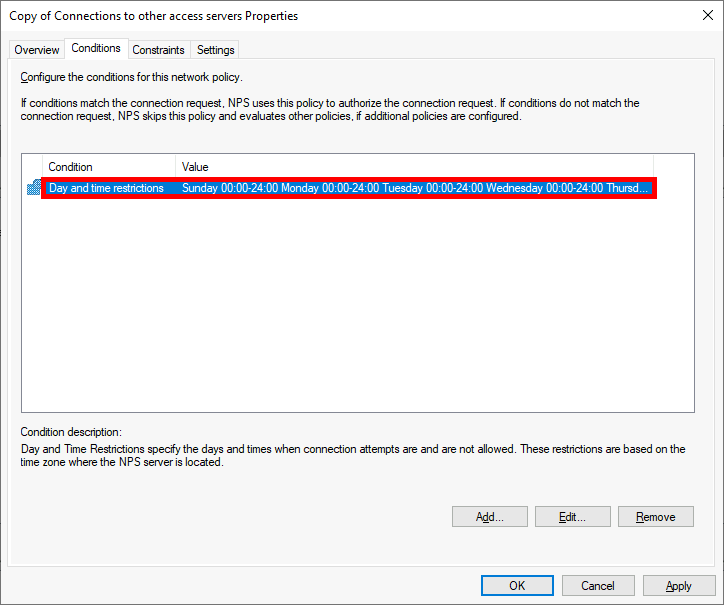This screenshot has height=605, width=724.
Task: Open the Constraints tab
Action: (158, 49)
